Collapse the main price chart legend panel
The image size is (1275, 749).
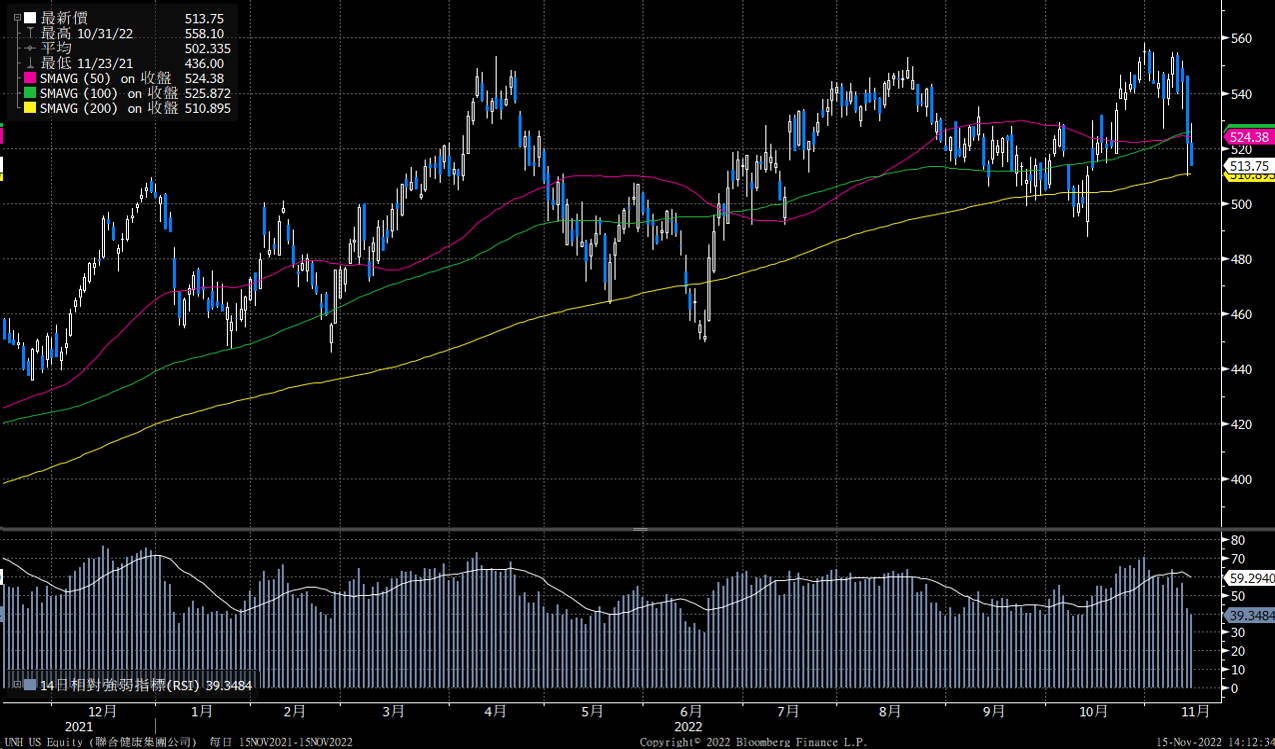[x=17, y=17]
